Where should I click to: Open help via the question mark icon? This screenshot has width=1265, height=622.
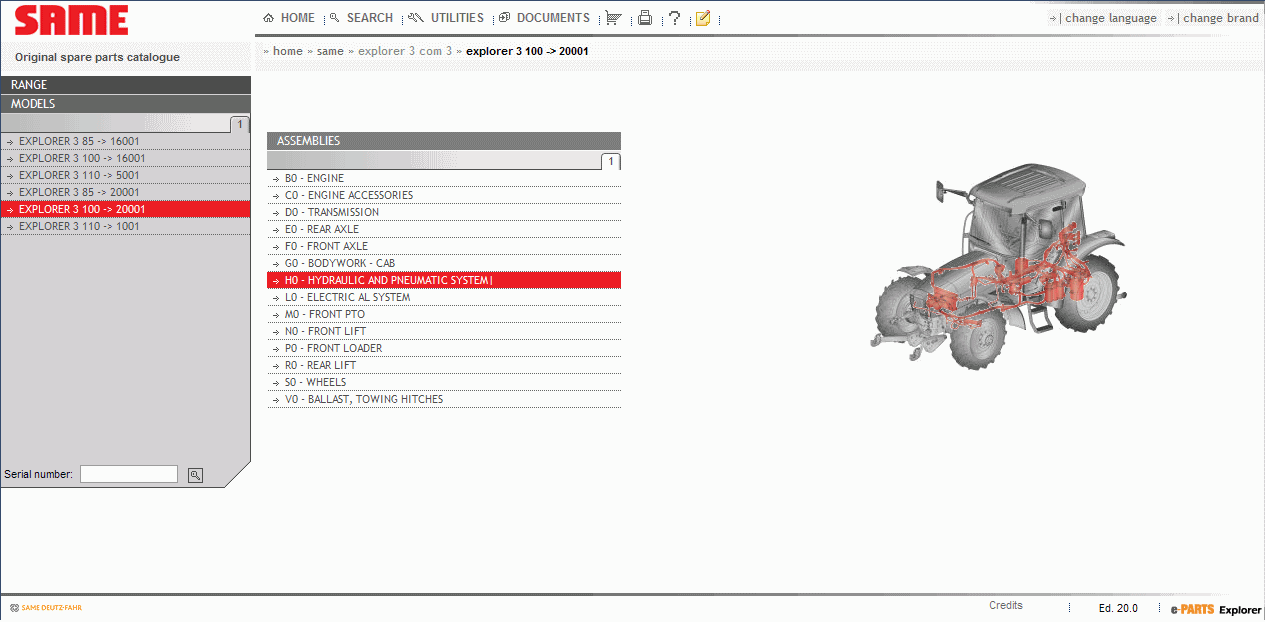click(x=673, y=17)
